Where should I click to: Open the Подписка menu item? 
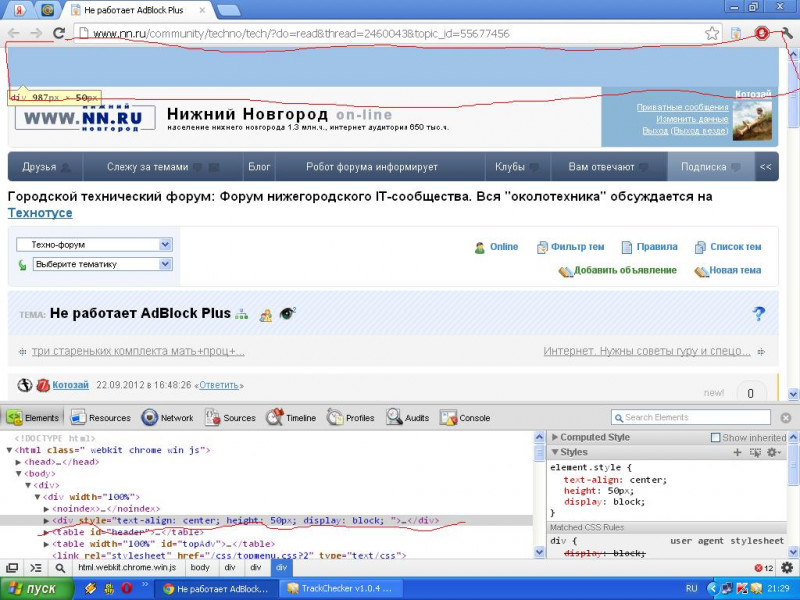[711, 166]
